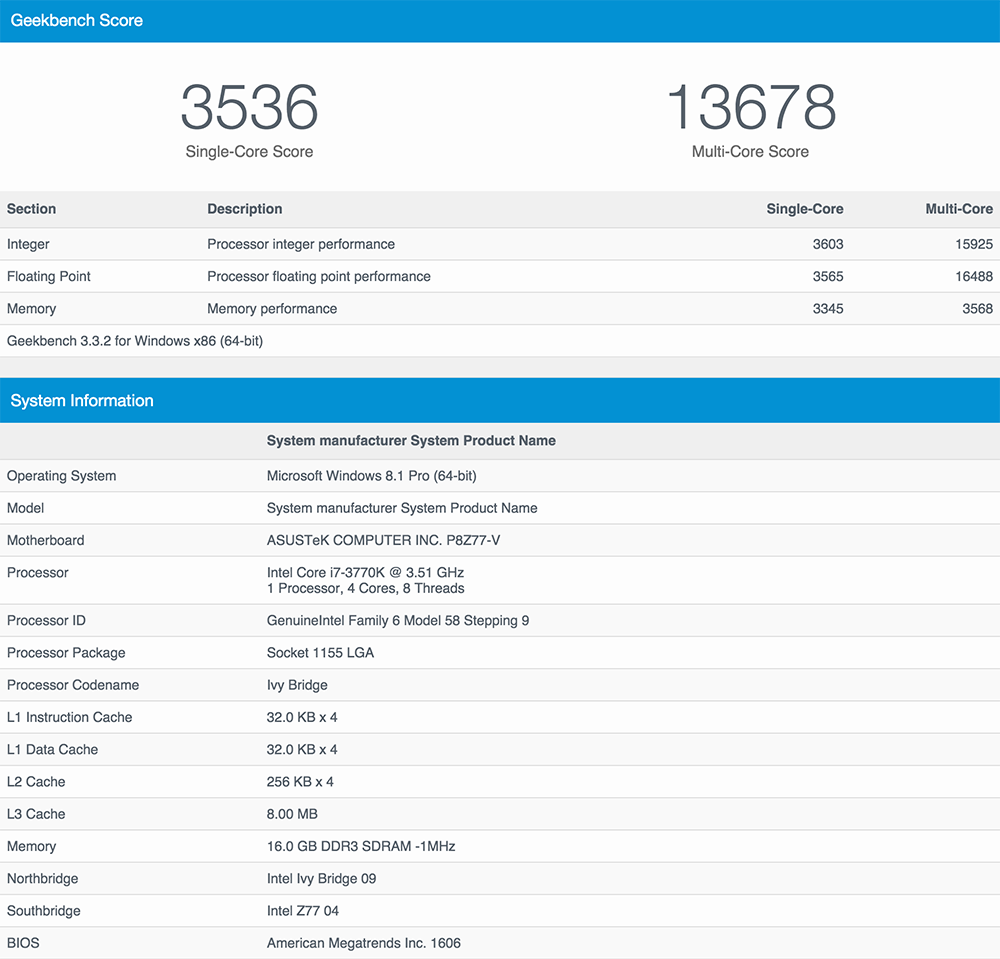1000x959 pixels.
Task: Click the Geekbench 3.3.2 version text
Action: pyautogui.click(x=135, y=341)
